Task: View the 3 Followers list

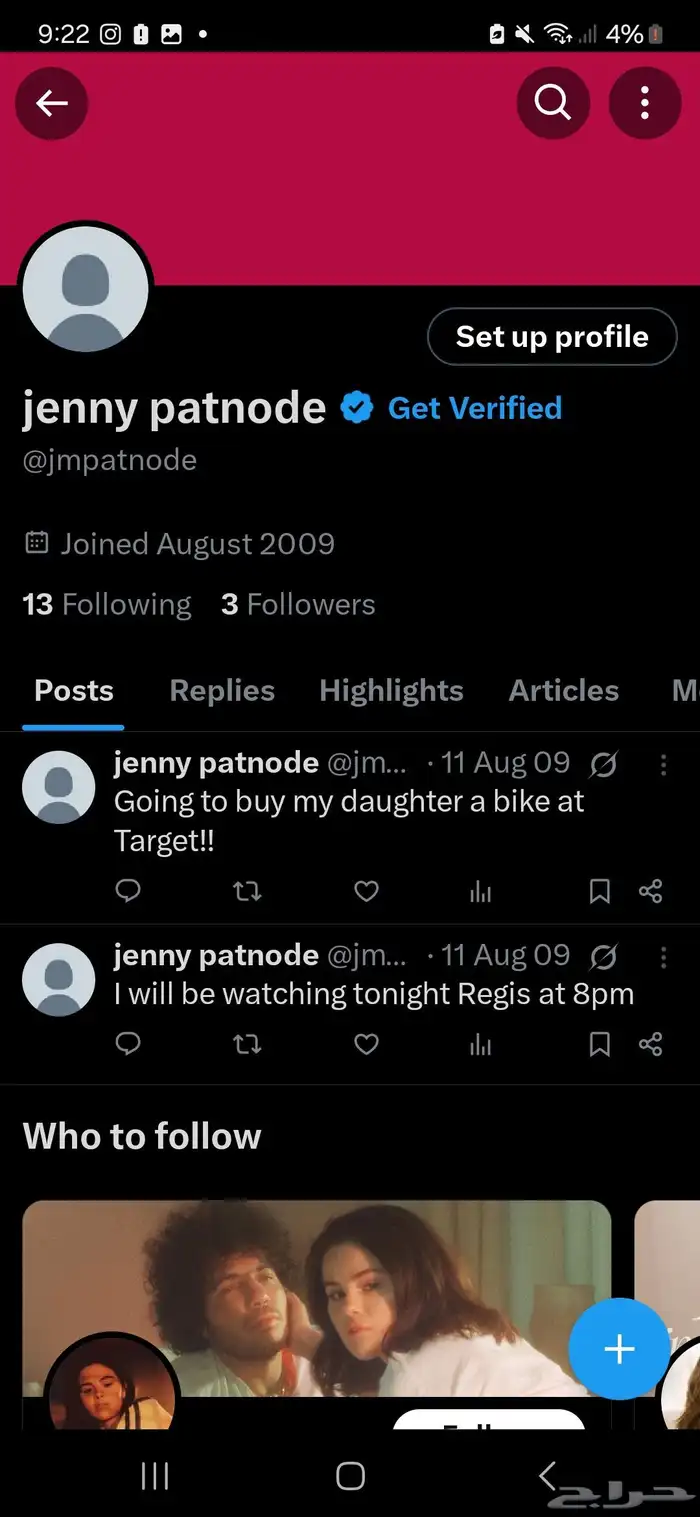Action: tap(298, 604)
